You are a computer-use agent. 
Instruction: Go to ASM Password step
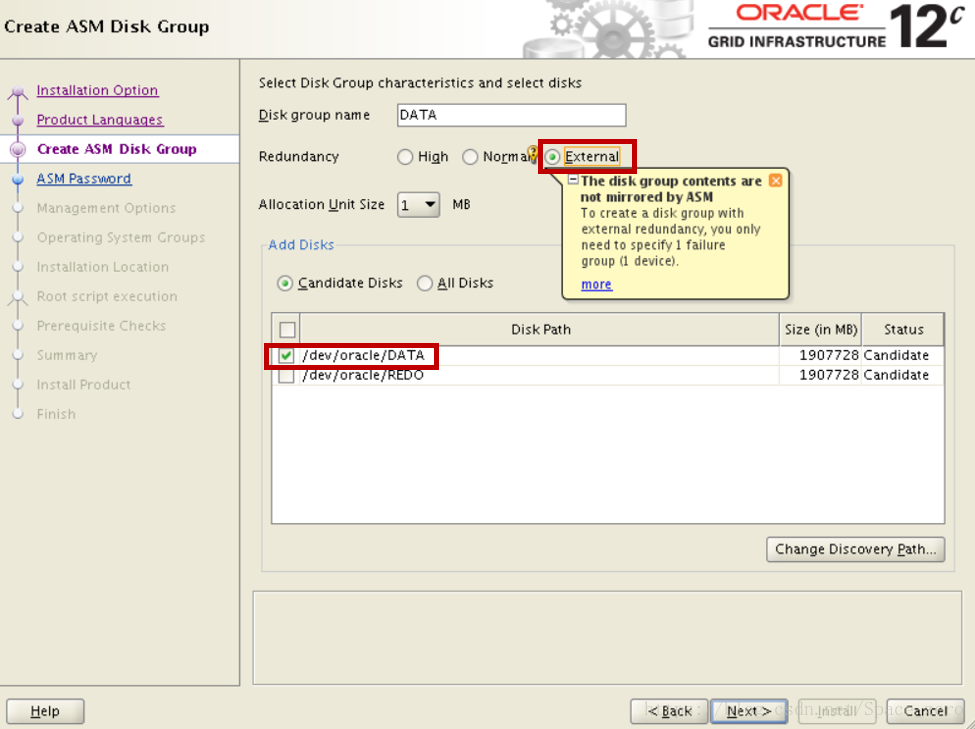tap(84, 179)
